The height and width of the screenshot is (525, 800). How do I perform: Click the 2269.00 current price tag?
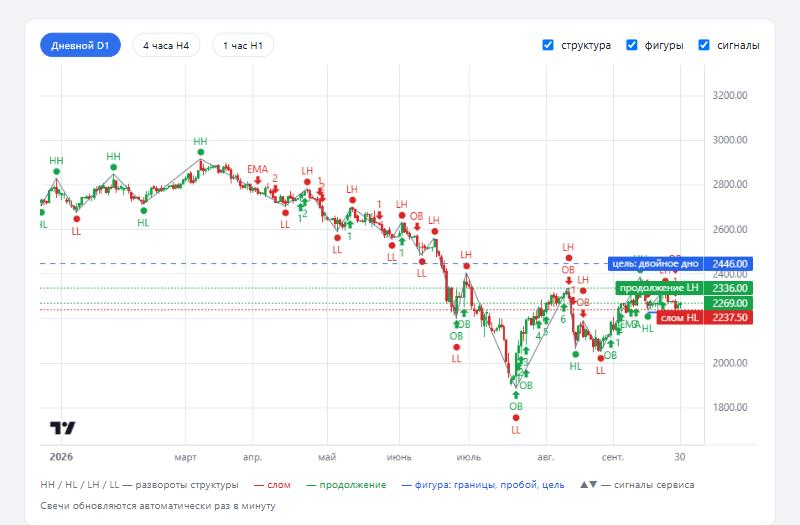[x=729, y=303]
